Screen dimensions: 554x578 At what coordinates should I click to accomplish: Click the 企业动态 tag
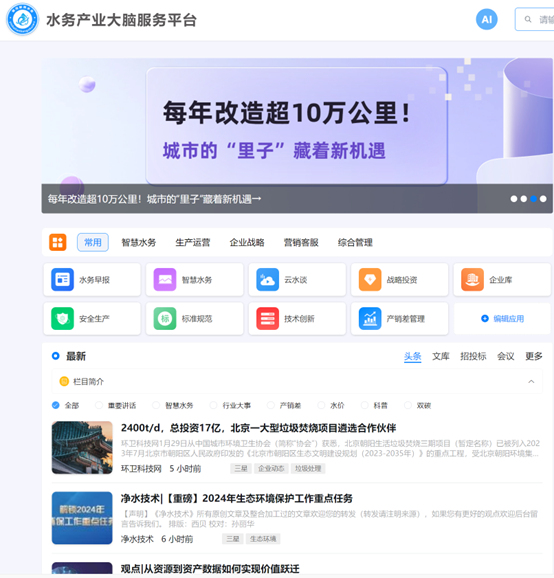[271, 468]
